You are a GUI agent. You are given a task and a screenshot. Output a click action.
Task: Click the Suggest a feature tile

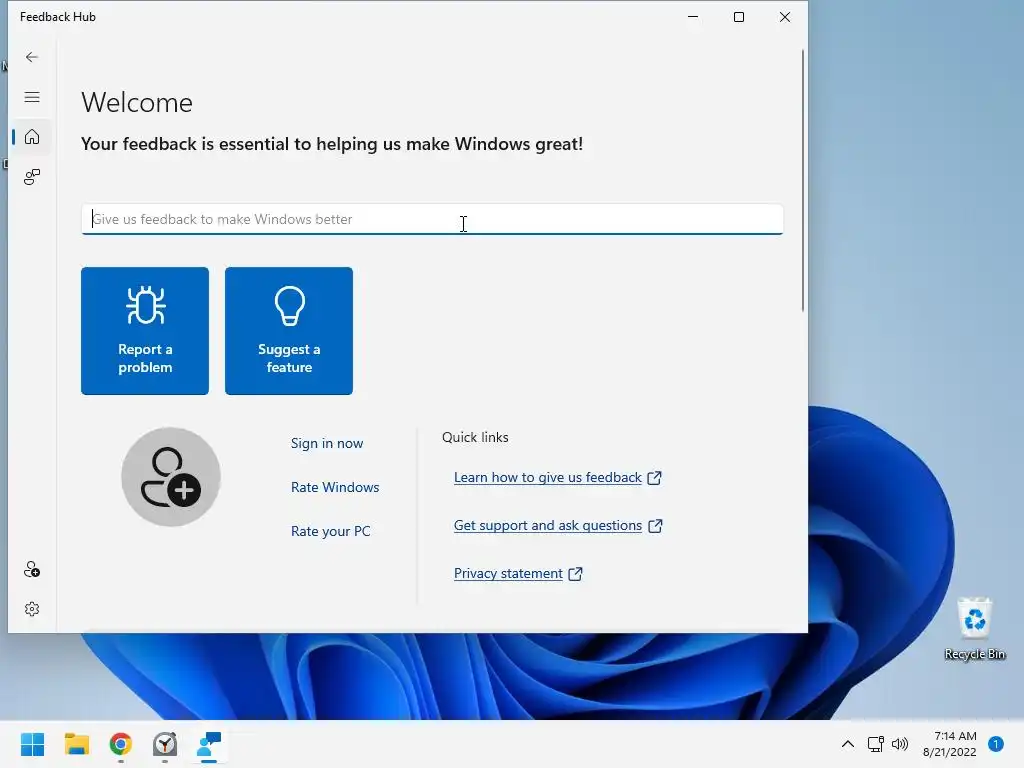(x=289, y=330)
